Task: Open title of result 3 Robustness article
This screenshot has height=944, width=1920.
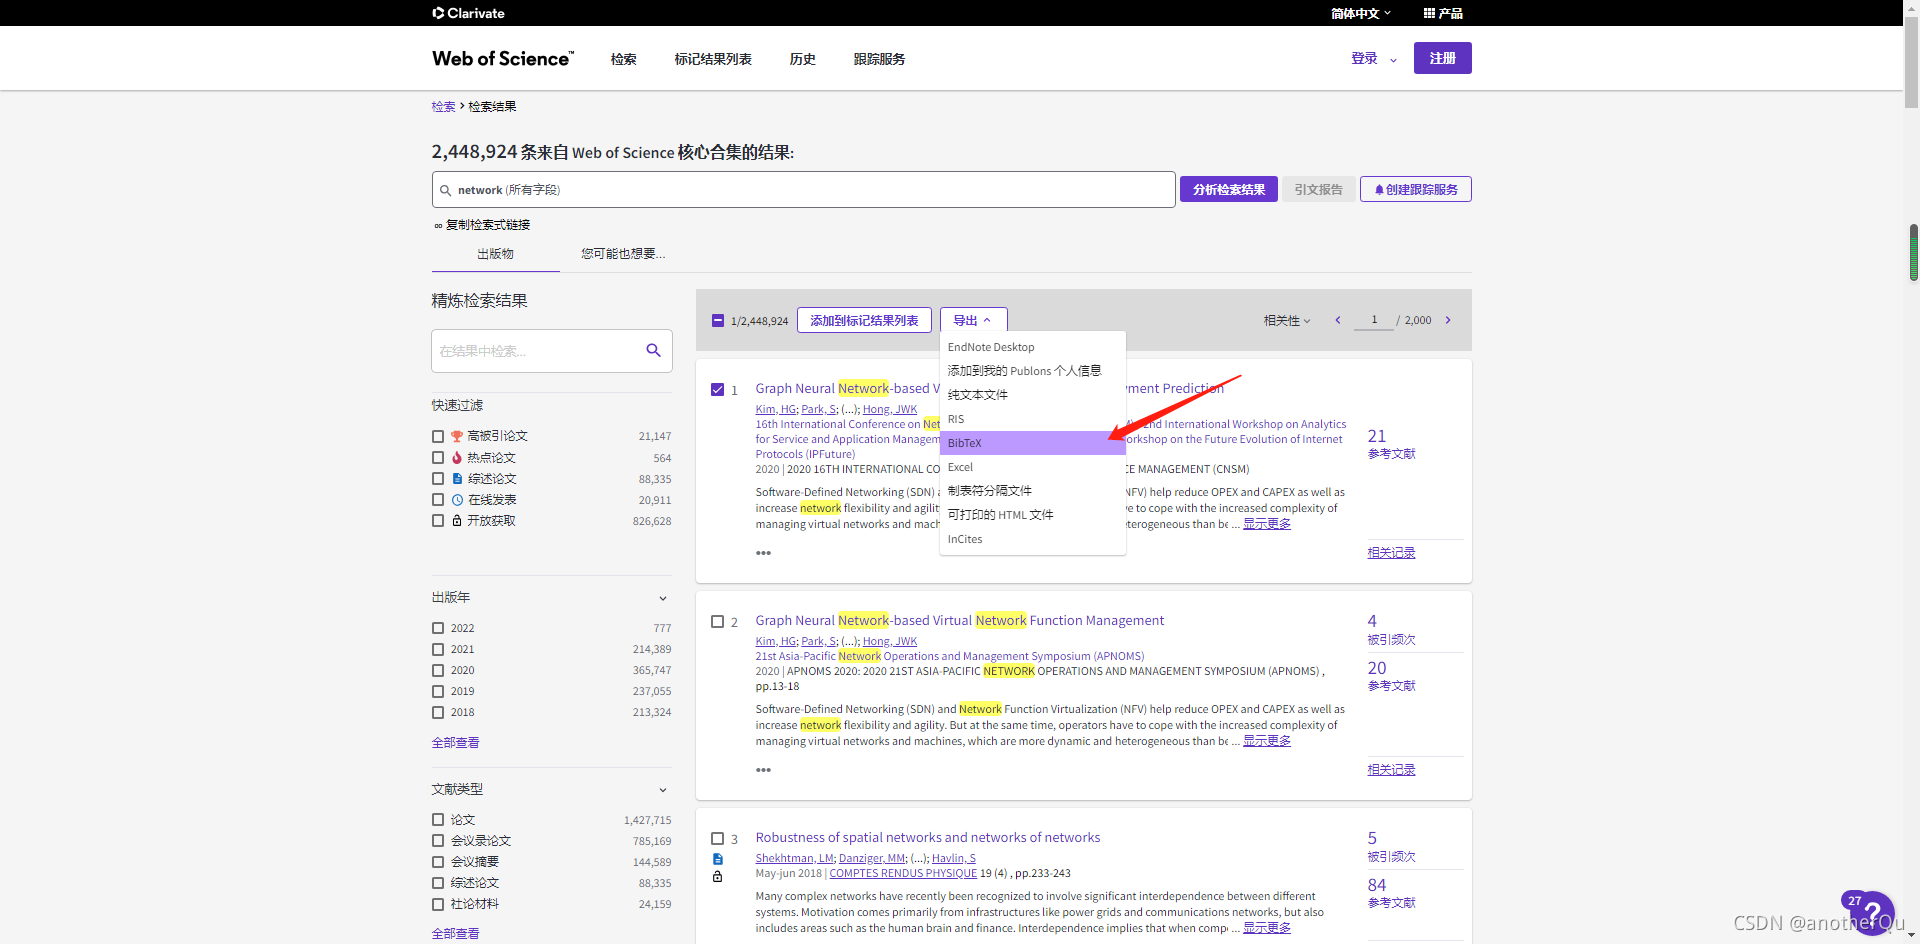Action: tap(927, 838)
